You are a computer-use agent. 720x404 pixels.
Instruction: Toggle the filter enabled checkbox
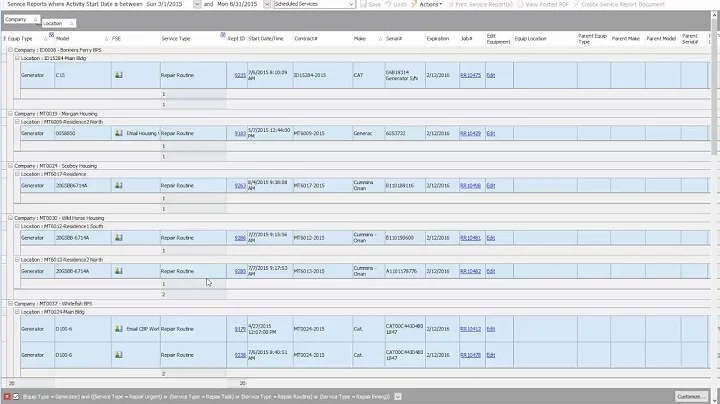[x=16, y=397]
